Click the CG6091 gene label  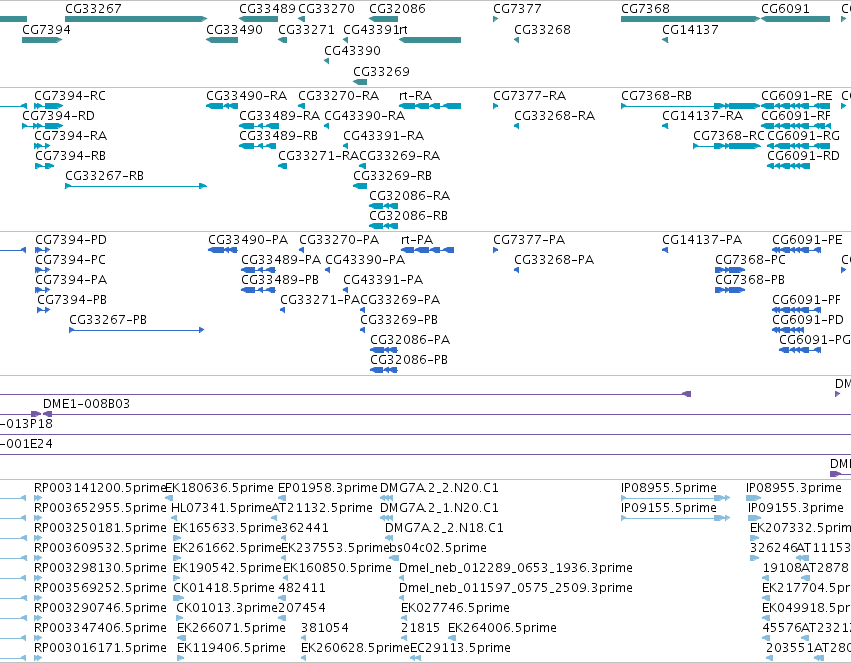tap(785, 9)
